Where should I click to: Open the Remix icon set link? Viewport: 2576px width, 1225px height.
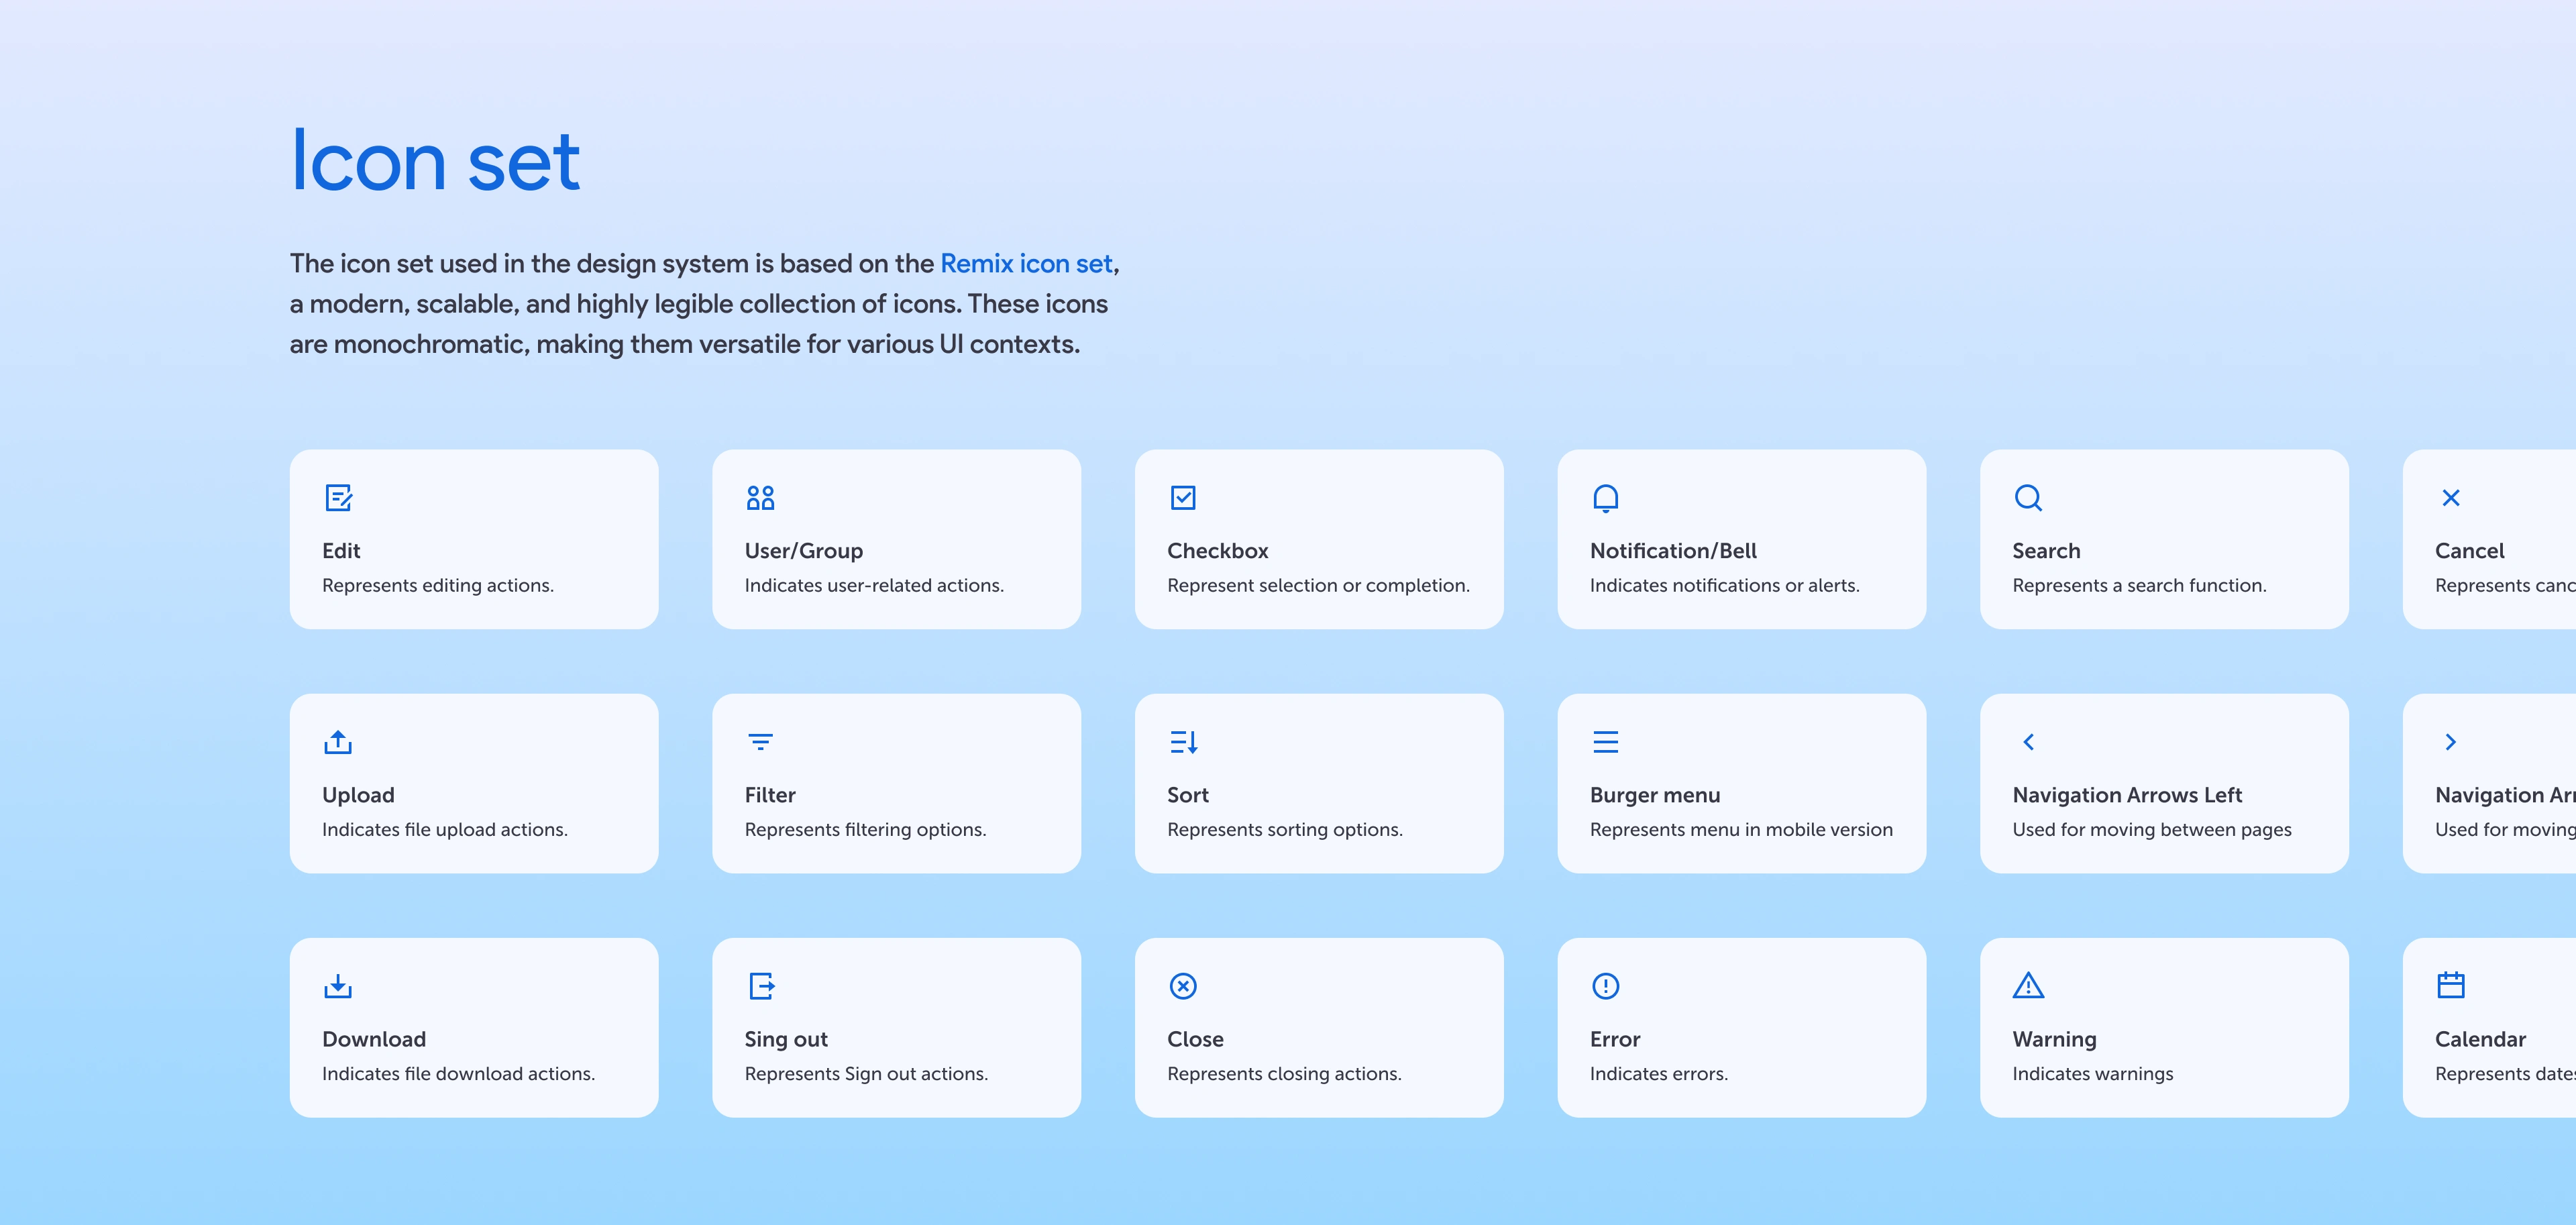coord(1026,264)
